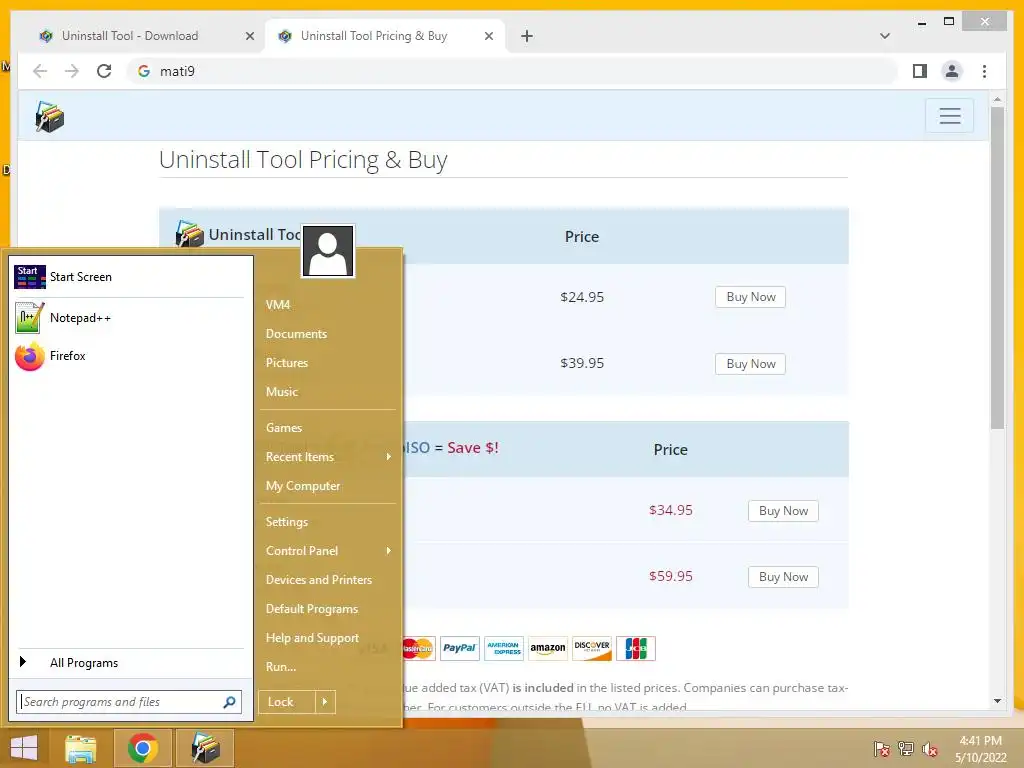Click the PayPal payment icon
The image size is (1024, 768).
[460, 648]
